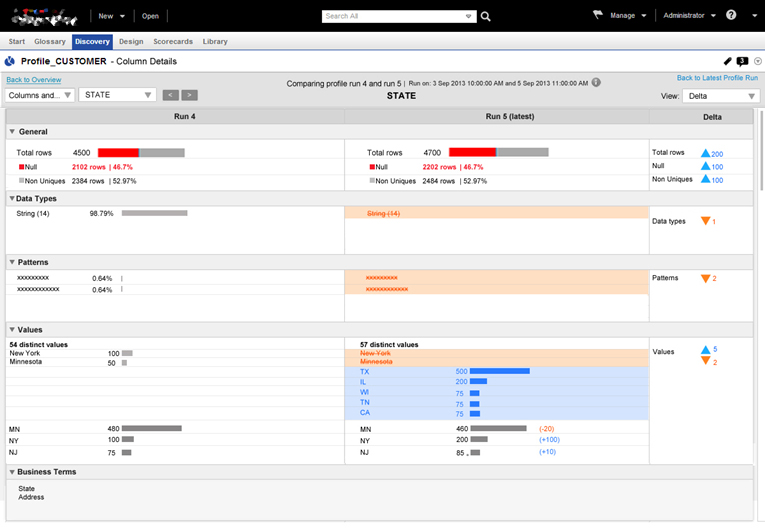Image resolution: width=765 pixels, height=528 pixels.
Task: Open the Manage dropdown menu
Action: (628, 16)
